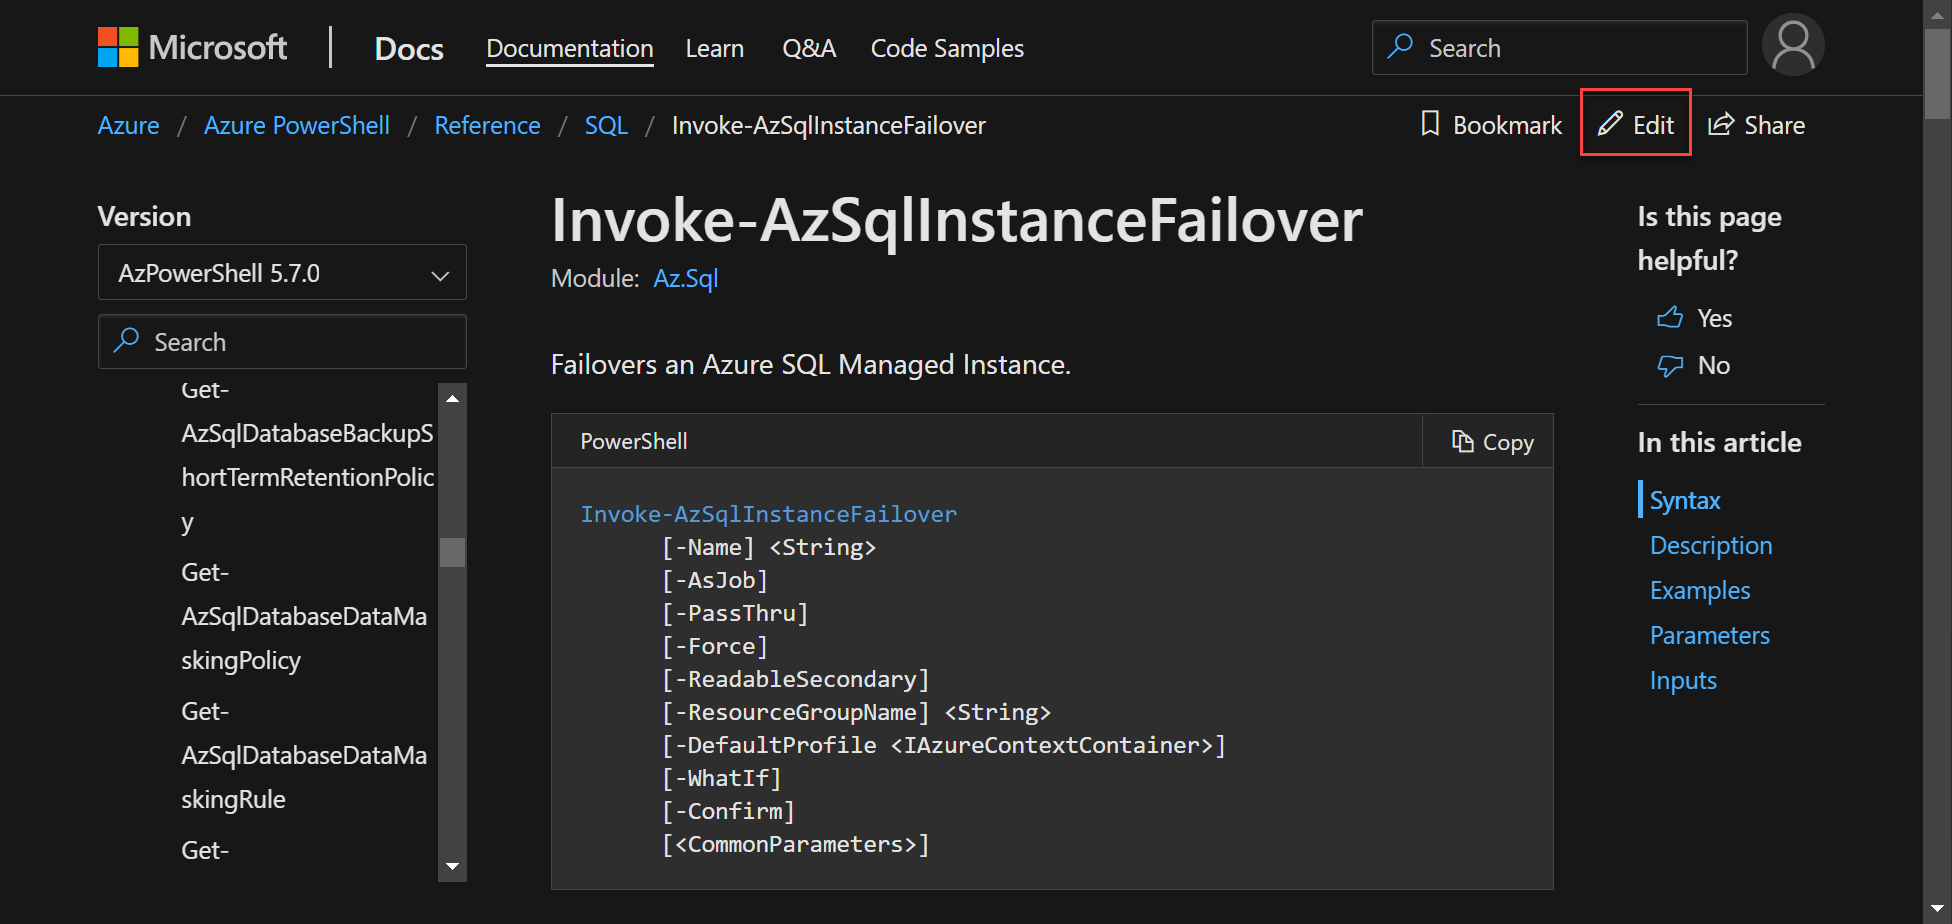Click the Invoke-AzSqlInstanceFailover page heading
This screenshot has width=1952, height=924.
[x=956, y=220]
